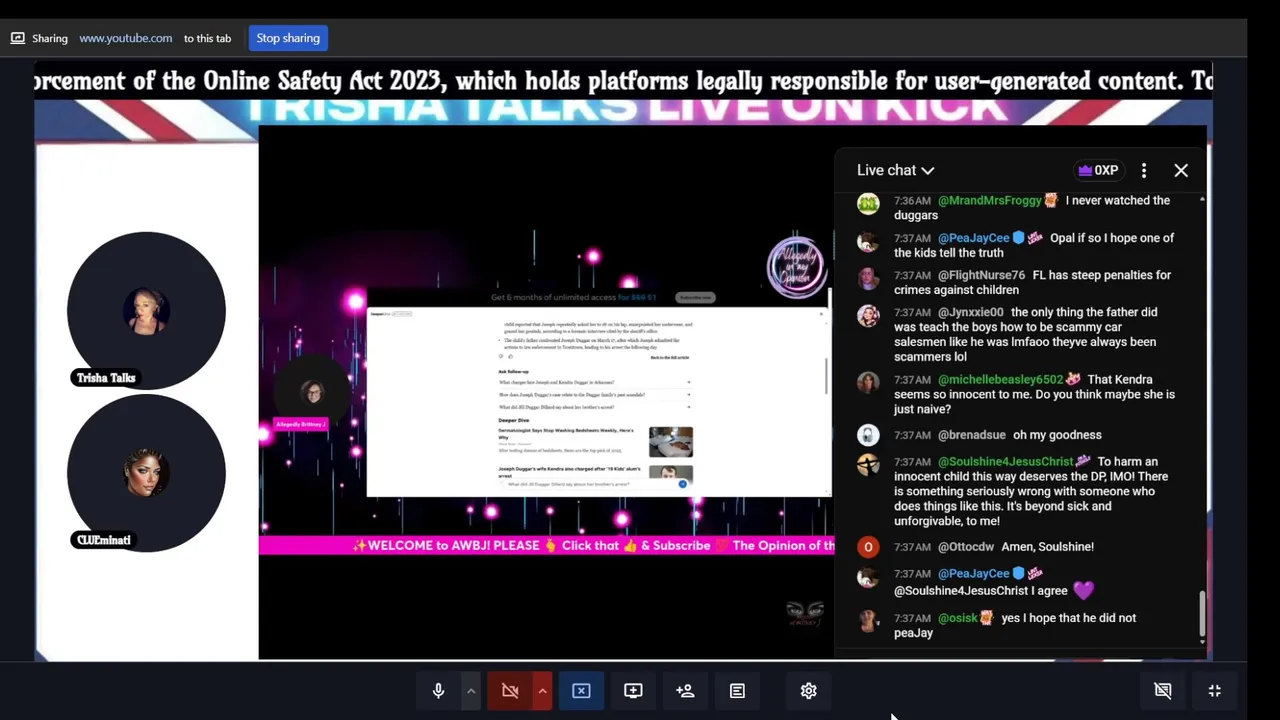This screenshot has width=1280, height=720.
Task: Click the Stop sharing button
Action: pos(288,38)
